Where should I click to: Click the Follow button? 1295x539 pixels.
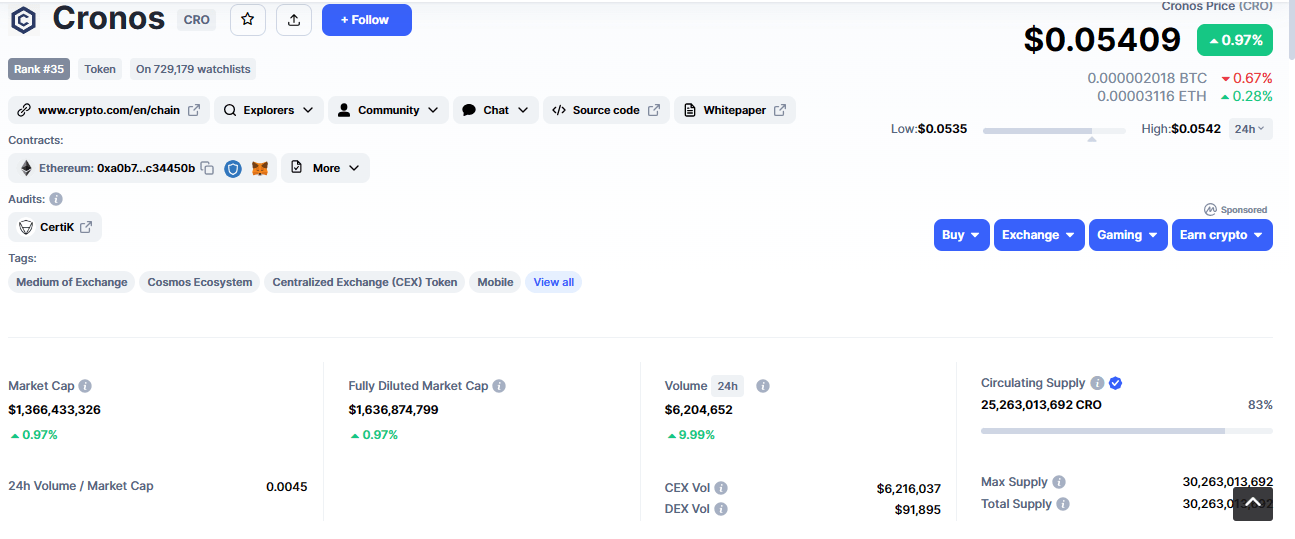coord(366,20)
